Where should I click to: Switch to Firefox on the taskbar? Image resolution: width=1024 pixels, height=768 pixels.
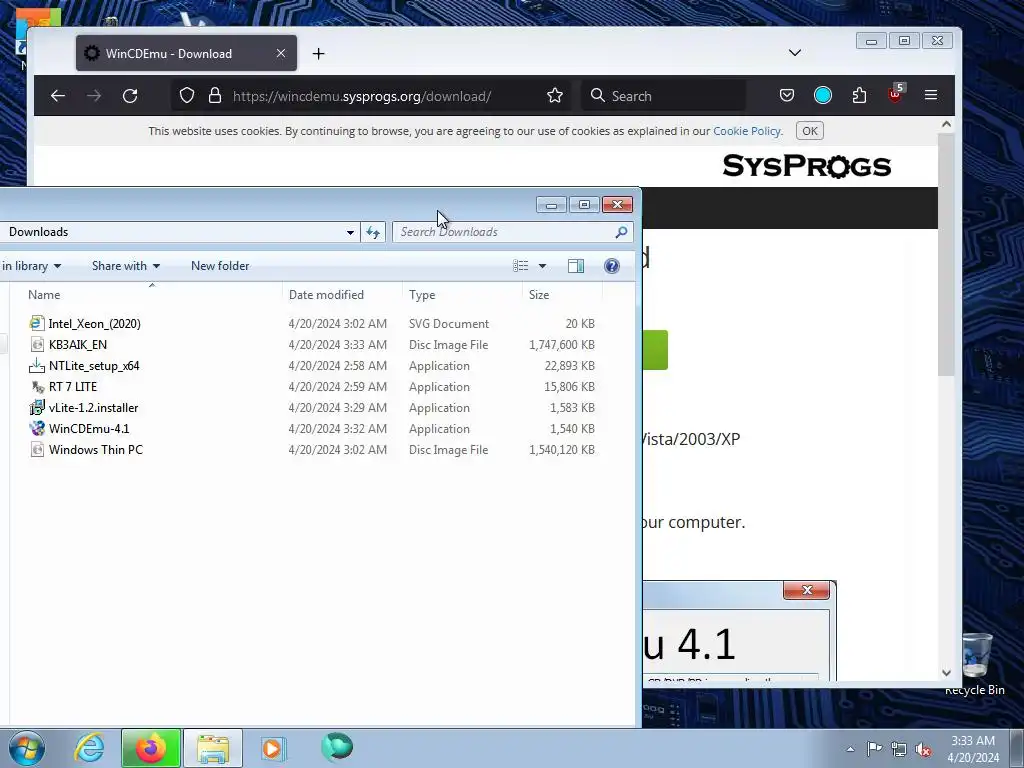[x=151, y=748]
